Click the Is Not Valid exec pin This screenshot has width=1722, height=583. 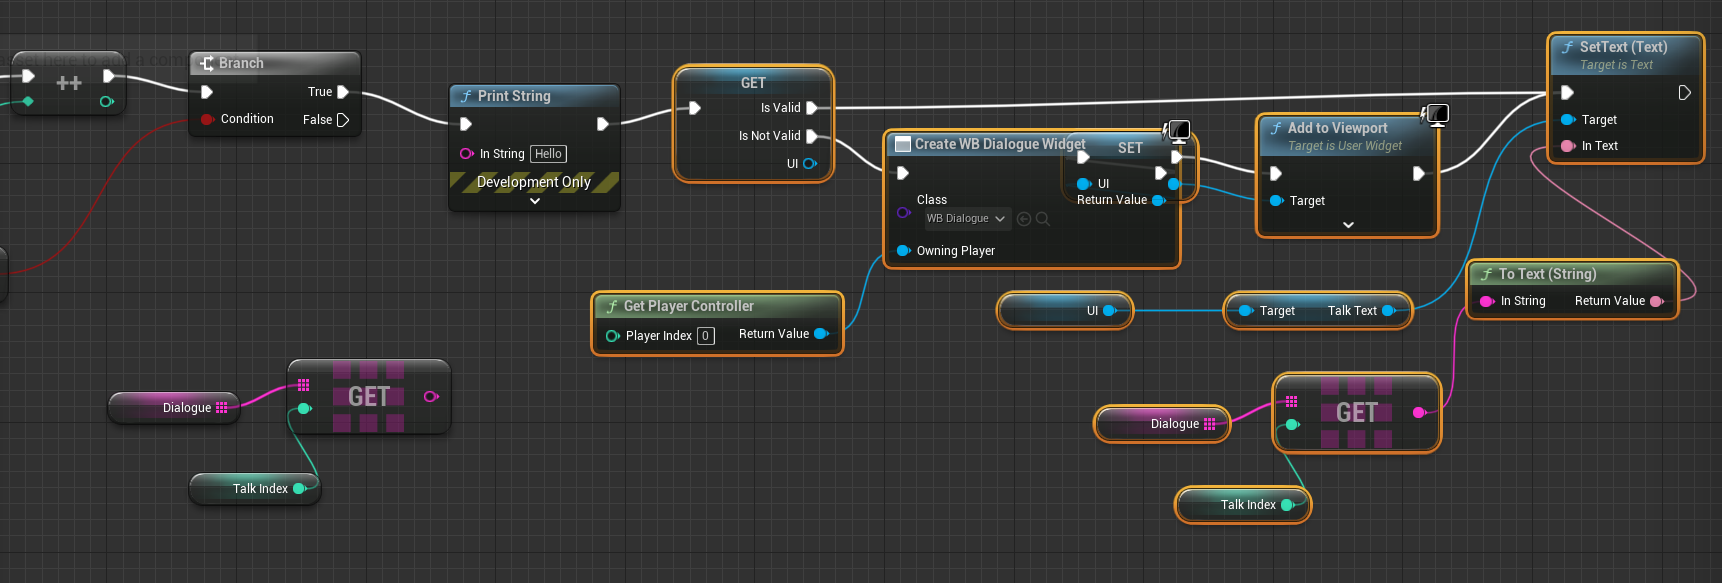pyautogui.click(x=812, y=136)
